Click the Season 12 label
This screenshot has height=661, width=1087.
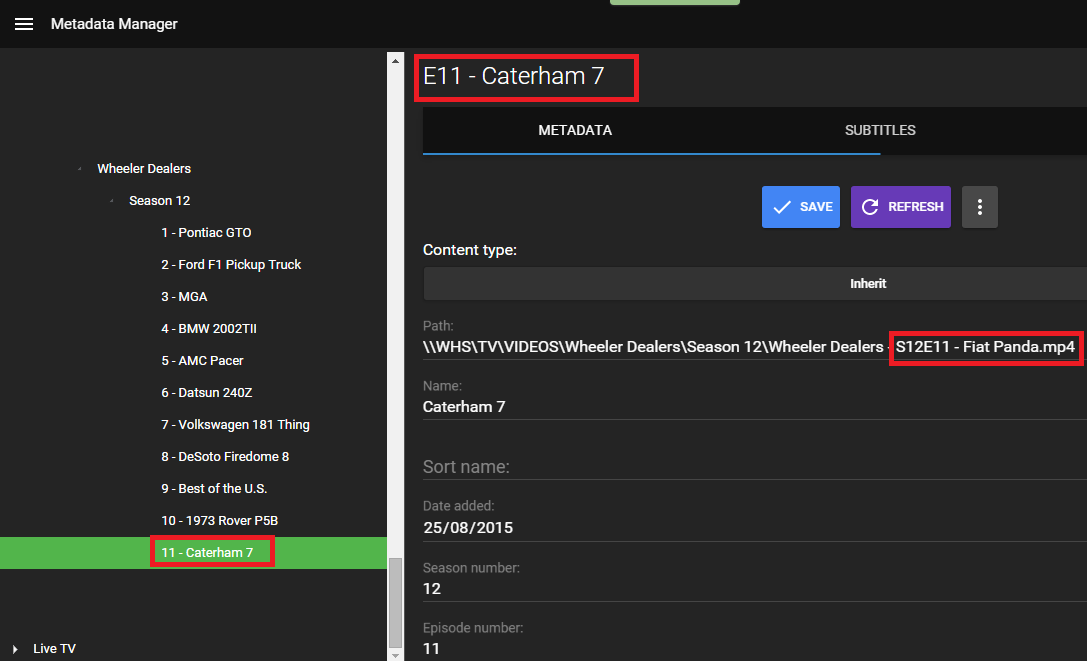[159, 200]
